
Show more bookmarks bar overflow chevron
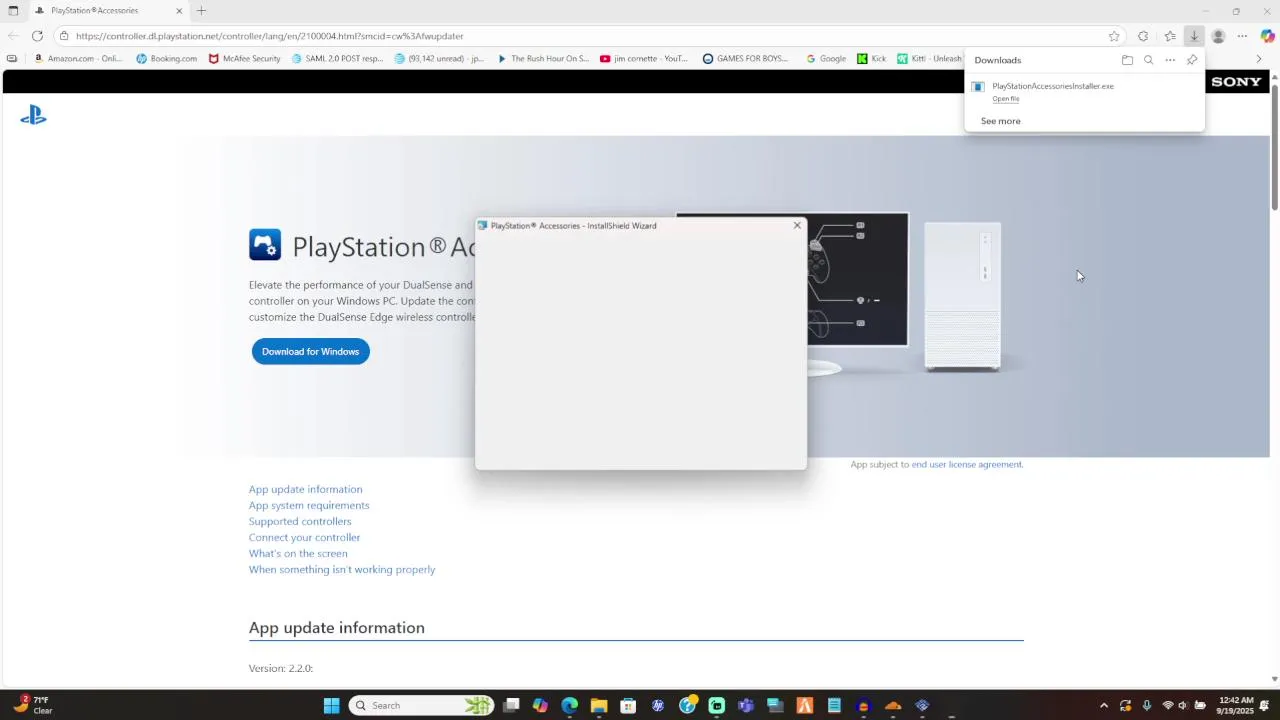[x=1259, y=59]
